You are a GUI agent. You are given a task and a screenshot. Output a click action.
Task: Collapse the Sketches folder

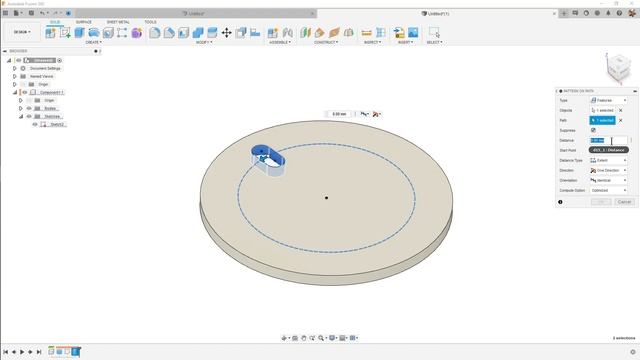21,116
